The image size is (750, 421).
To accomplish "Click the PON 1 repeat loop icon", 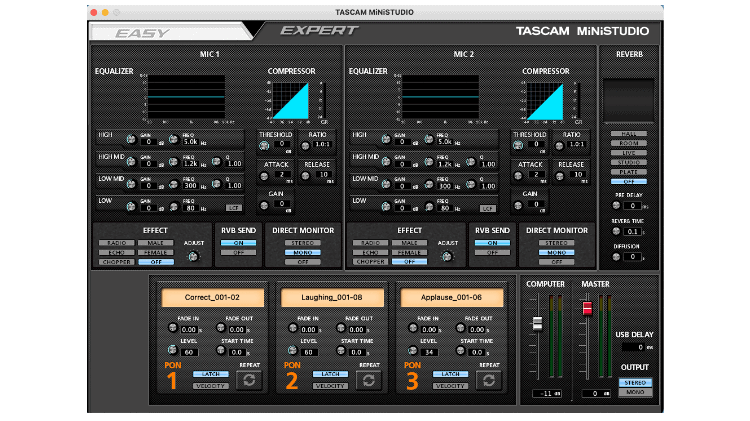I will point(249,380).
